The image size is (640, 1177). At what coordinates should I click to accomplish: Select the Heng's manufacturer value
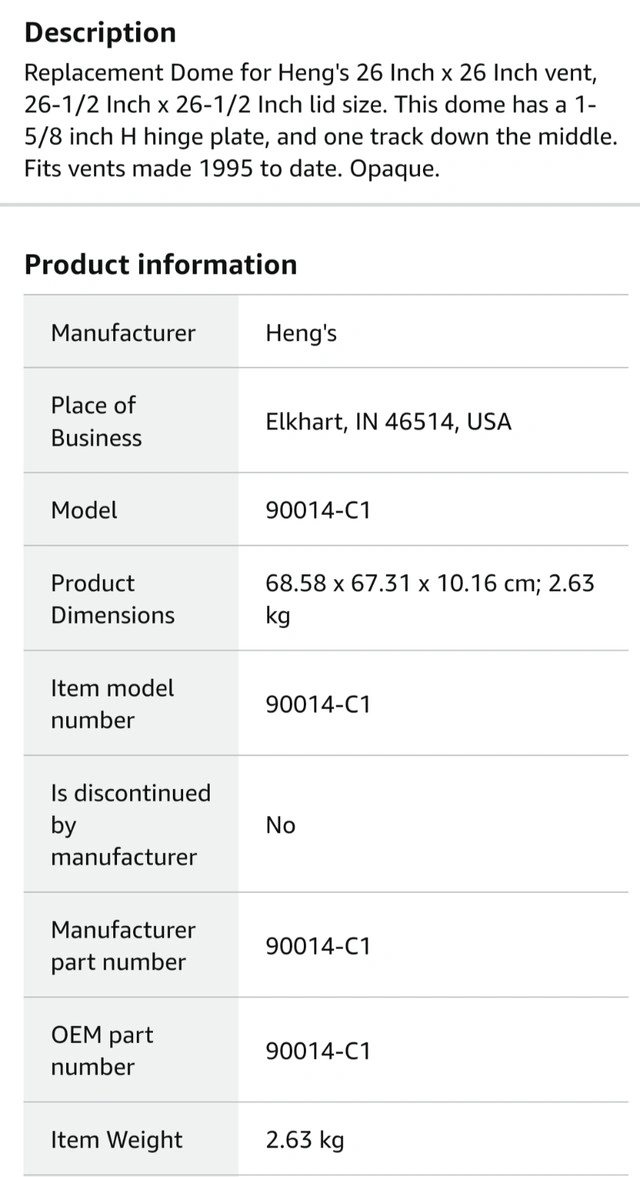click(x=300, y=333)
